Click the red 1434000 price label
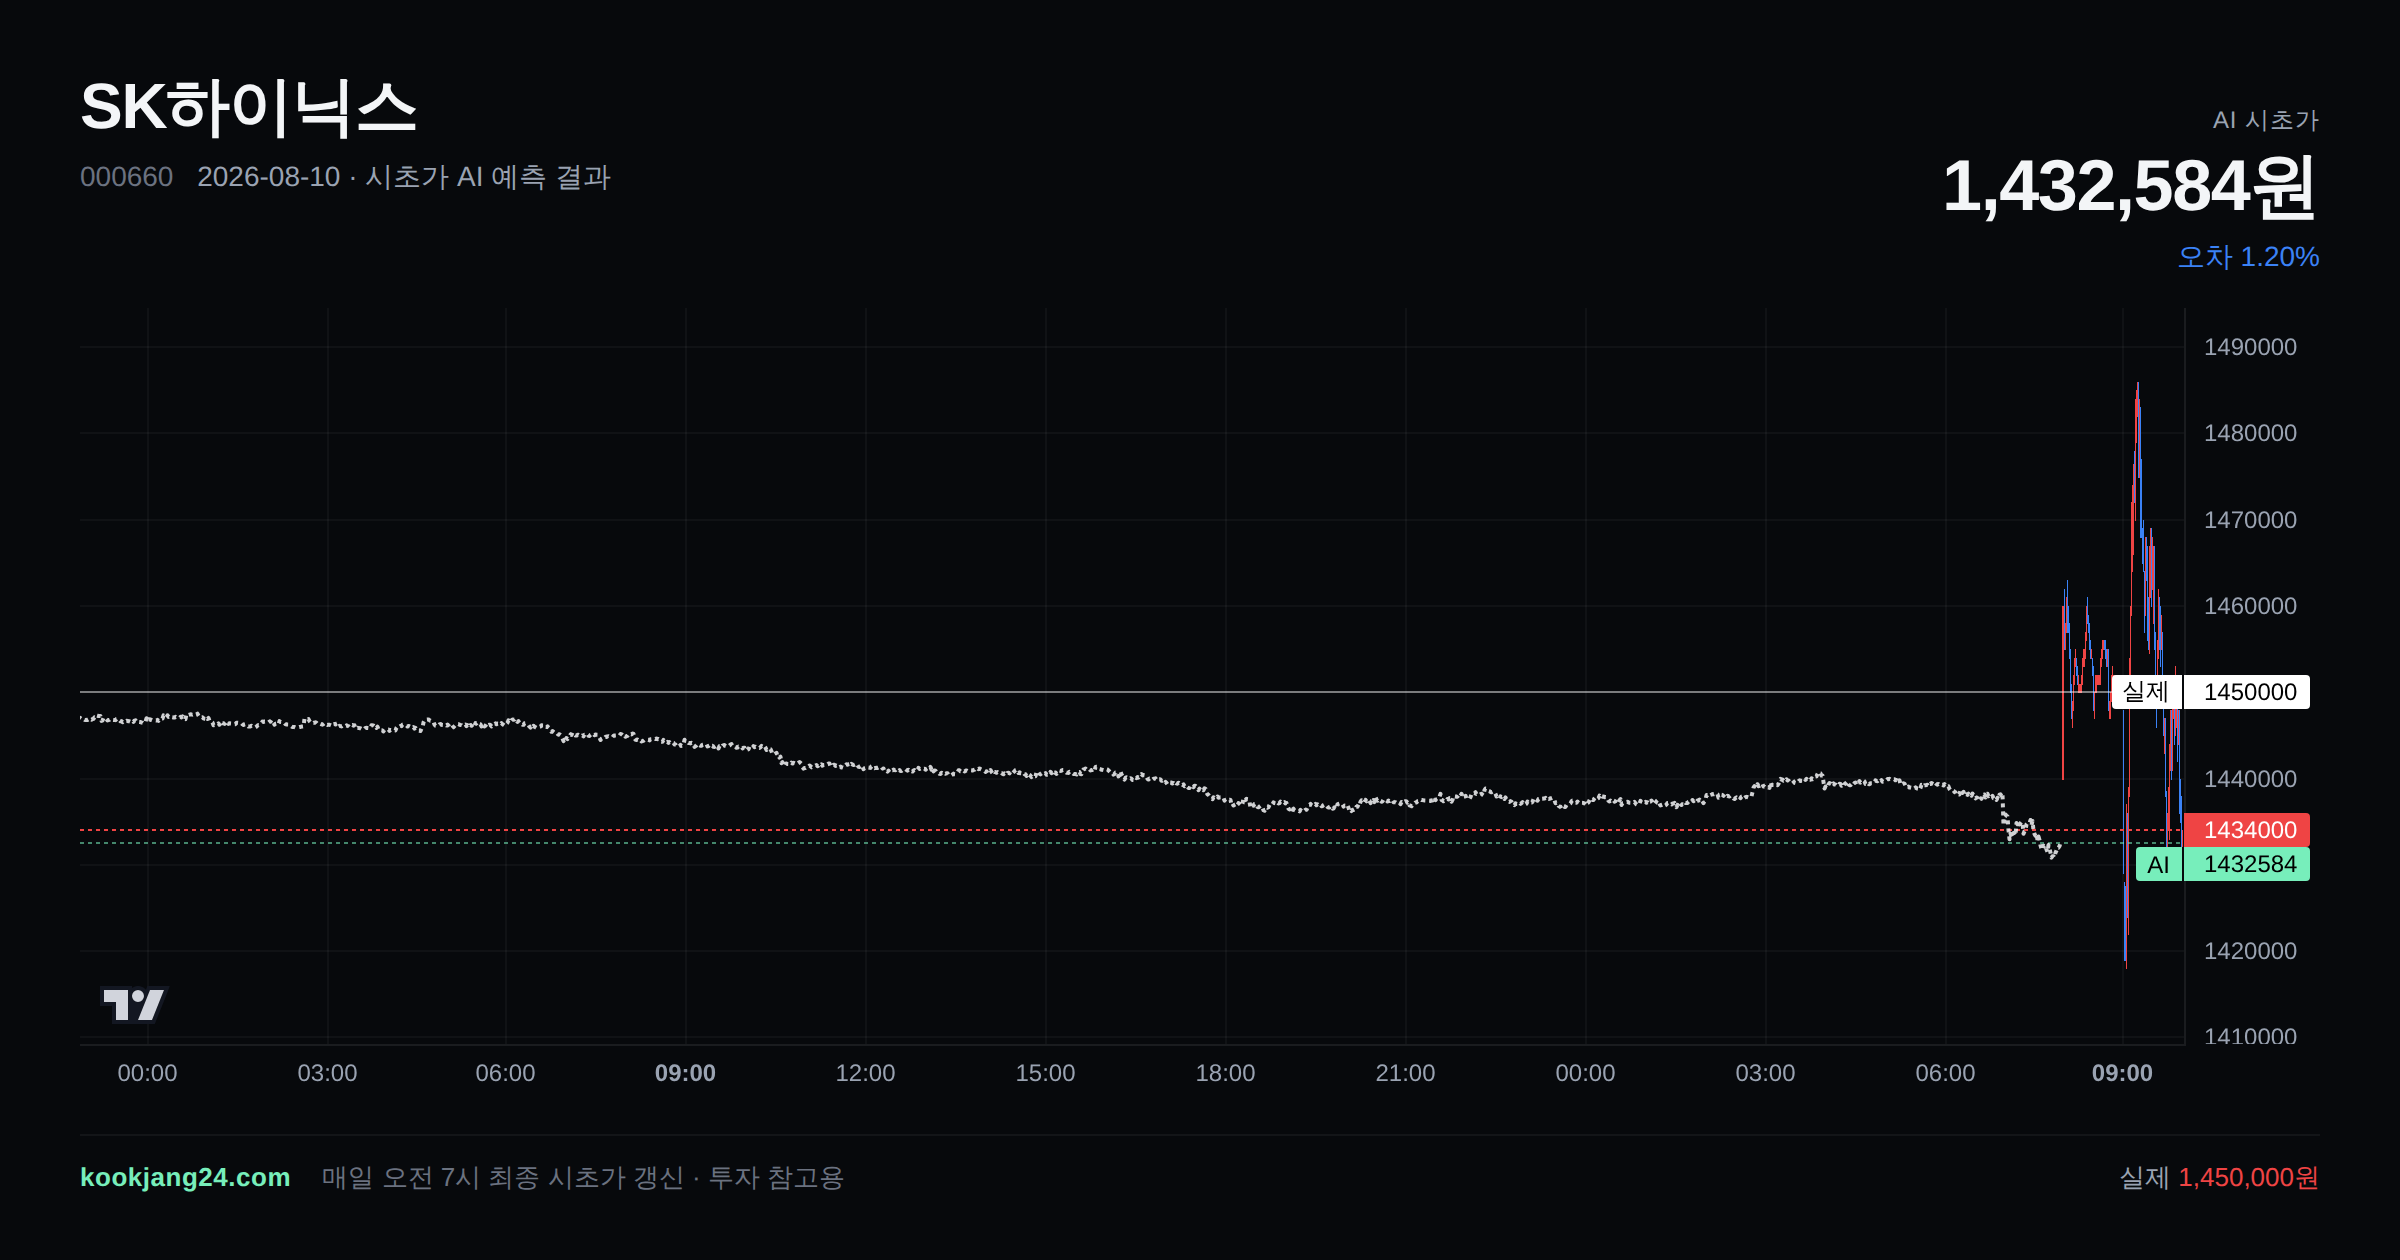The image size is (2400, 1260). pos(2247,830)
